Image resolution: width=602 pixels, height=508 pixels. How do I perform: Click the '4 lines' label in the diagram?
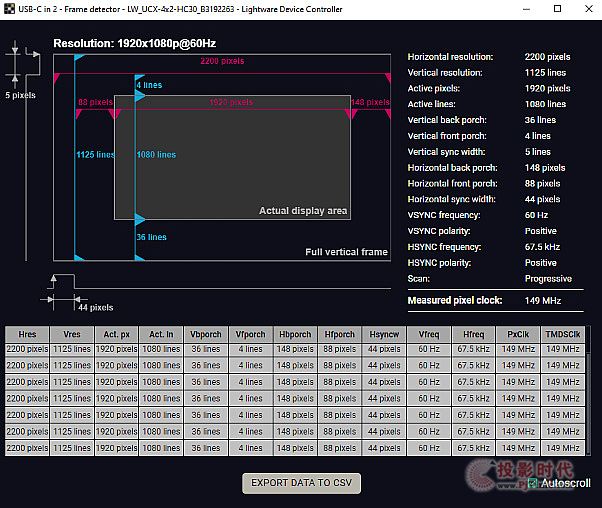149,85
